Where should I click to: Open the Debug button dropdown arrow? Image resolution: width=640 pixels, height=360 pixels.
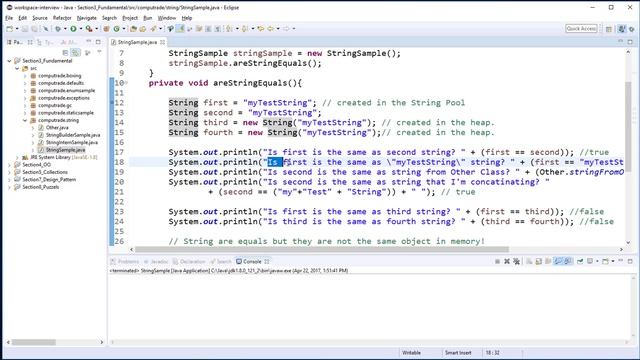(x=65, y=29)
